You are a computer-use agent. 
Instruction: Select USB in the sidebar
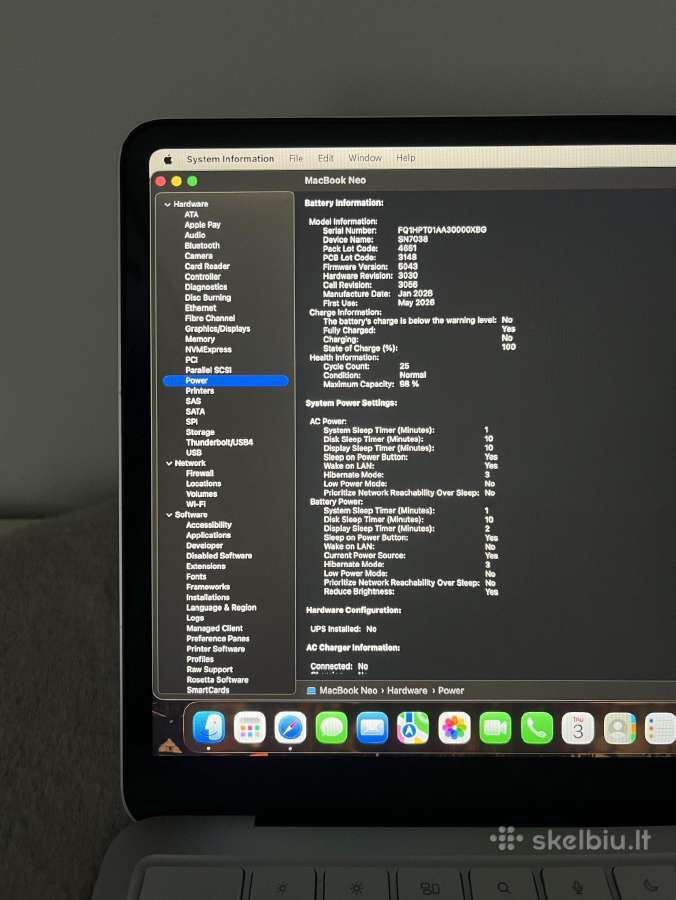[193, 453]
